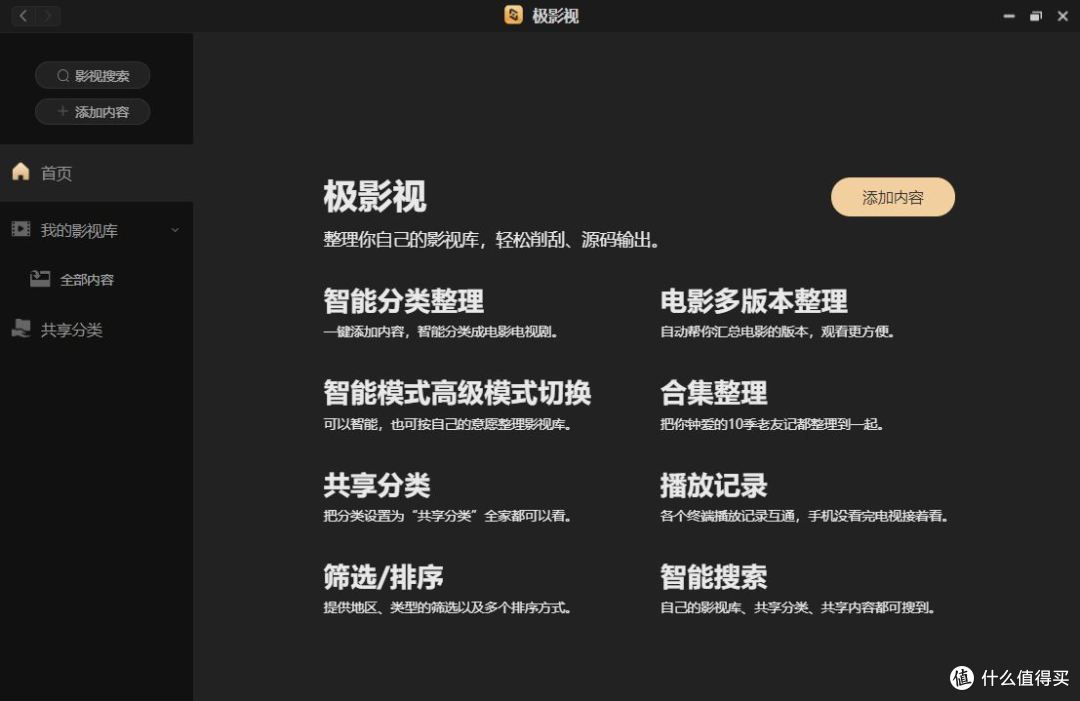
Task: Restore down the 极影视 window
Action: pos(1036,16)
